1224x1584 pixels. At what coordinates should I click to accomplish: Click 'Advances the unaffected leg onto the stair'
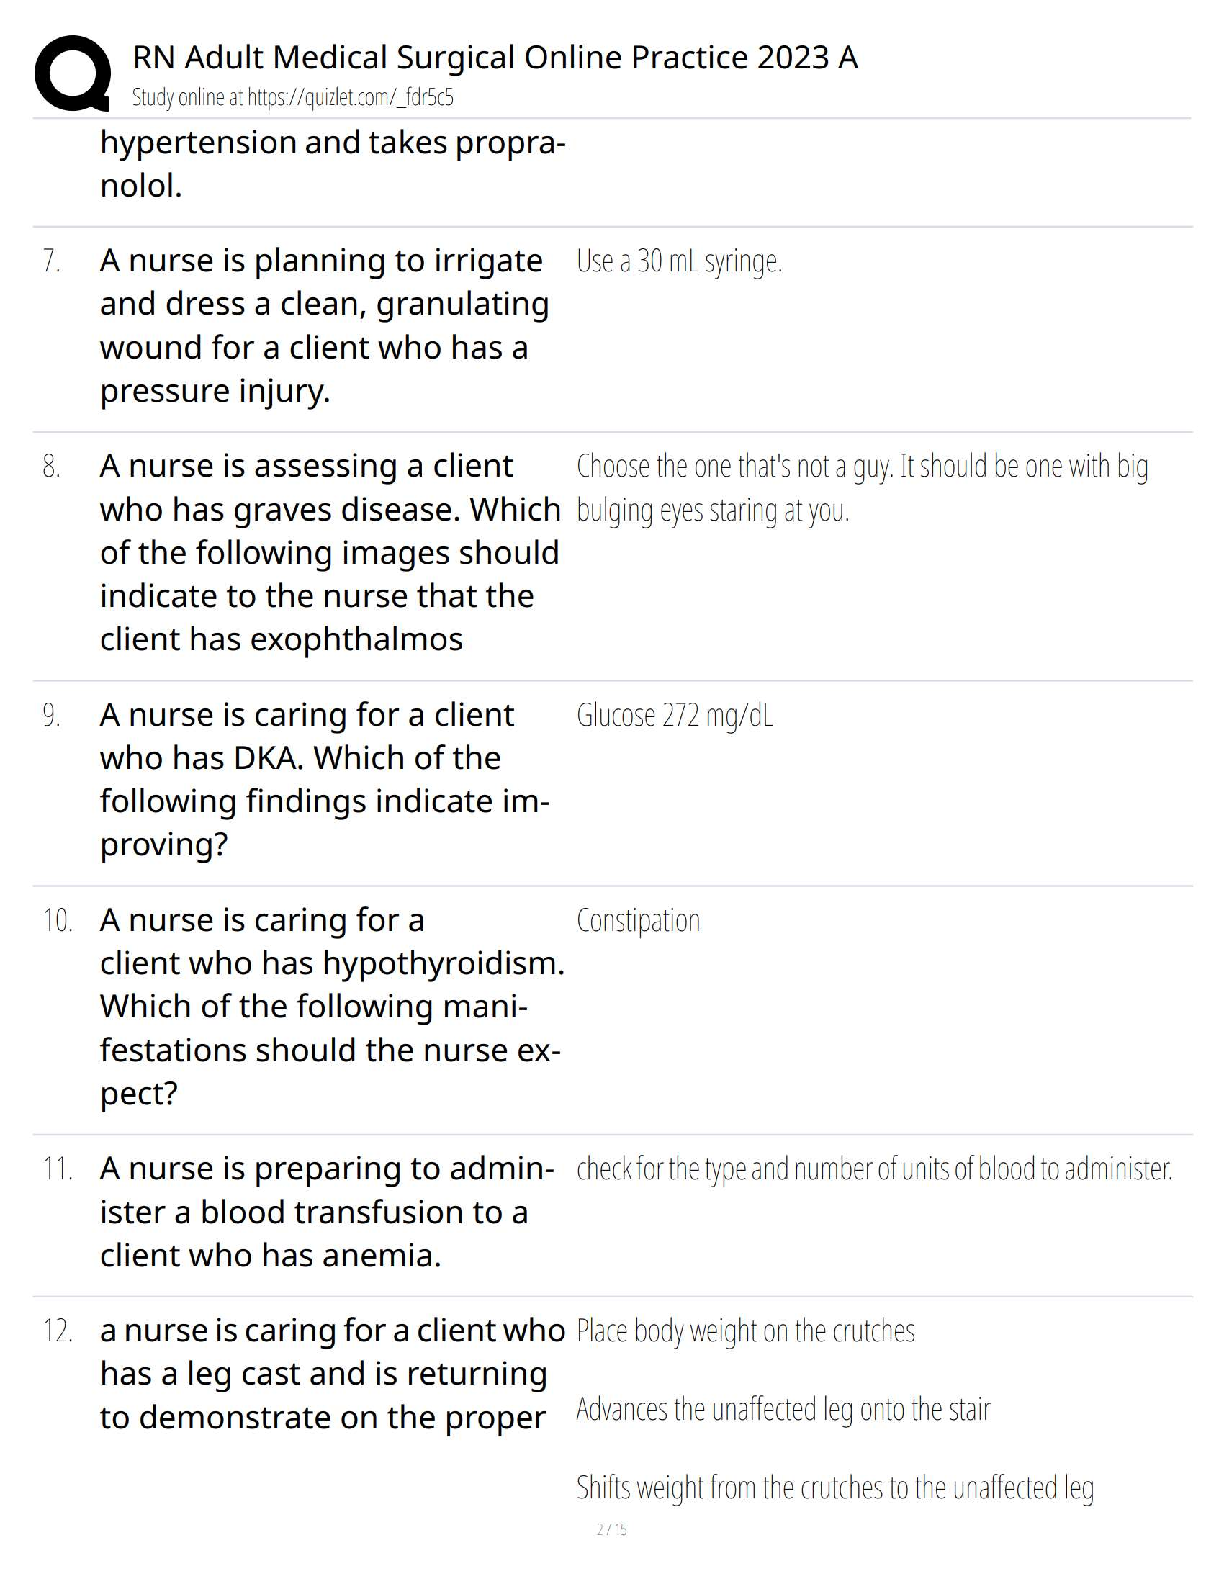click(x=783, y=1410)
